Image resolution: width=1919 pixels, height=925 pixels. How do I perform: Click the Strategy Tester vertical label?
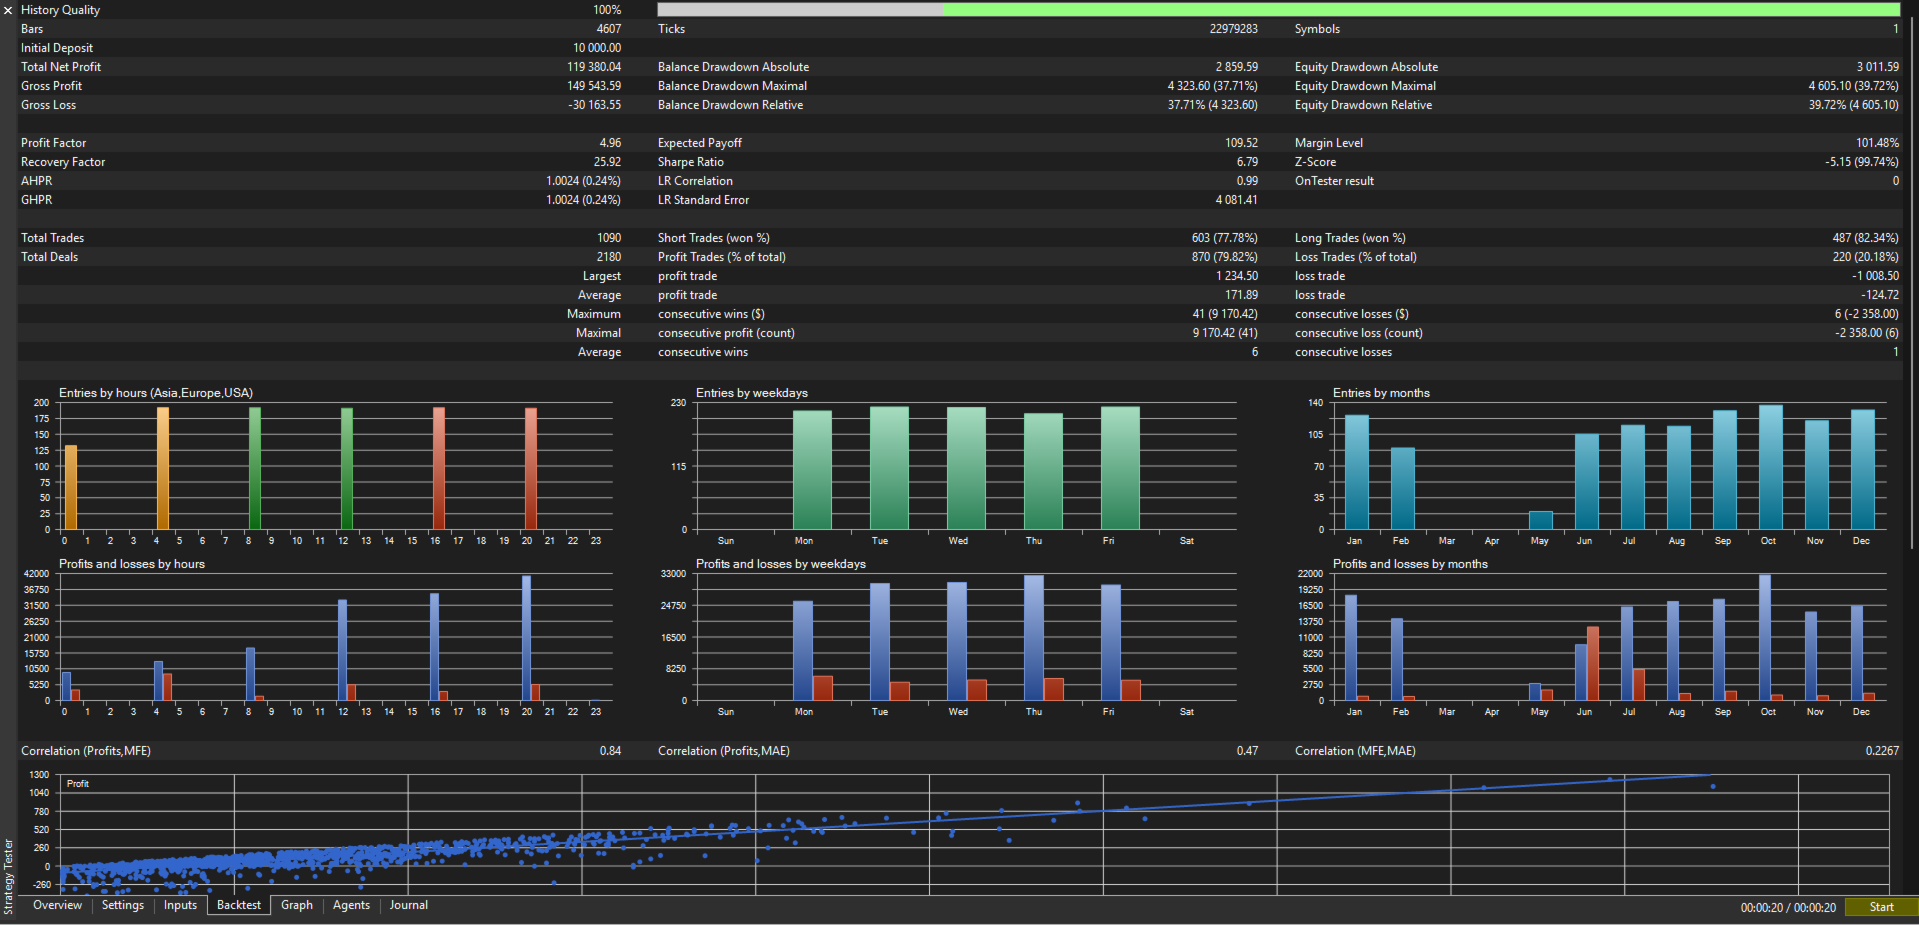point(8,876)
